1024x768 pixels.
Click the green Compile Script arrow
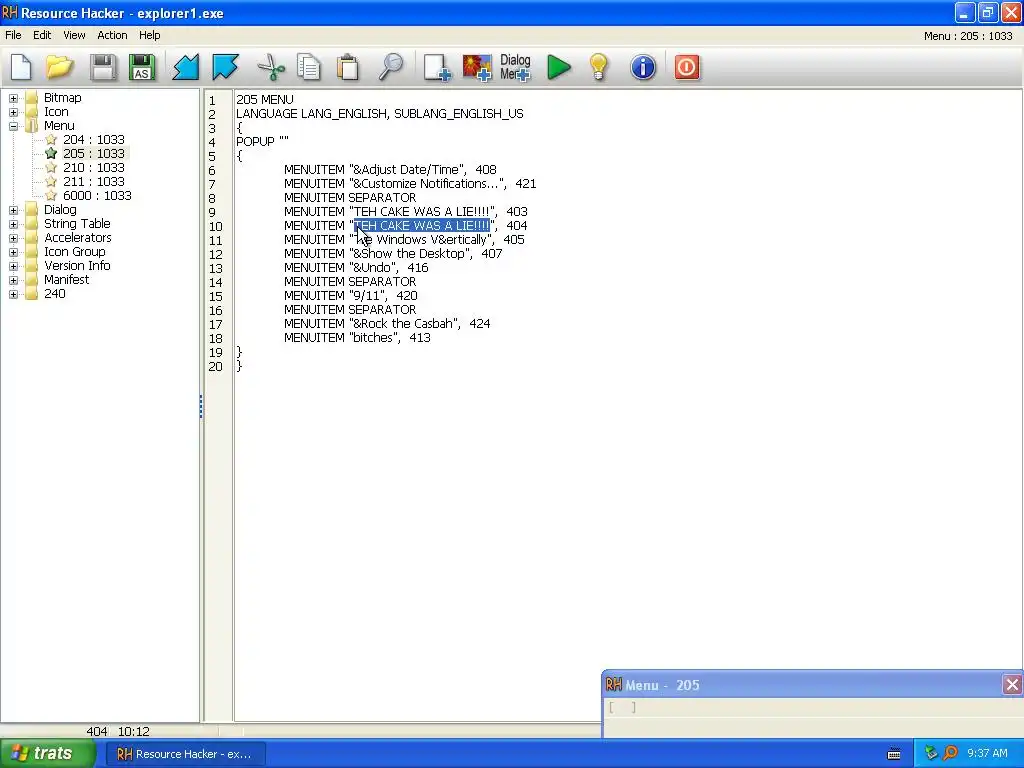click(x=558, y=67)
